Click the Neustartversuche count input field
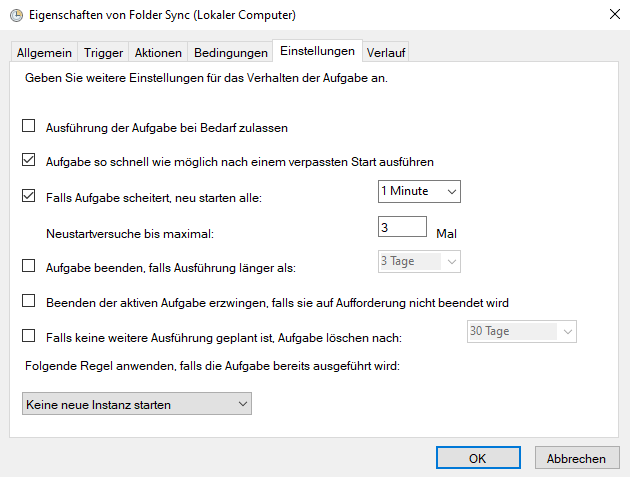This screenshot has width=630, height=477. tap(403, 227)
